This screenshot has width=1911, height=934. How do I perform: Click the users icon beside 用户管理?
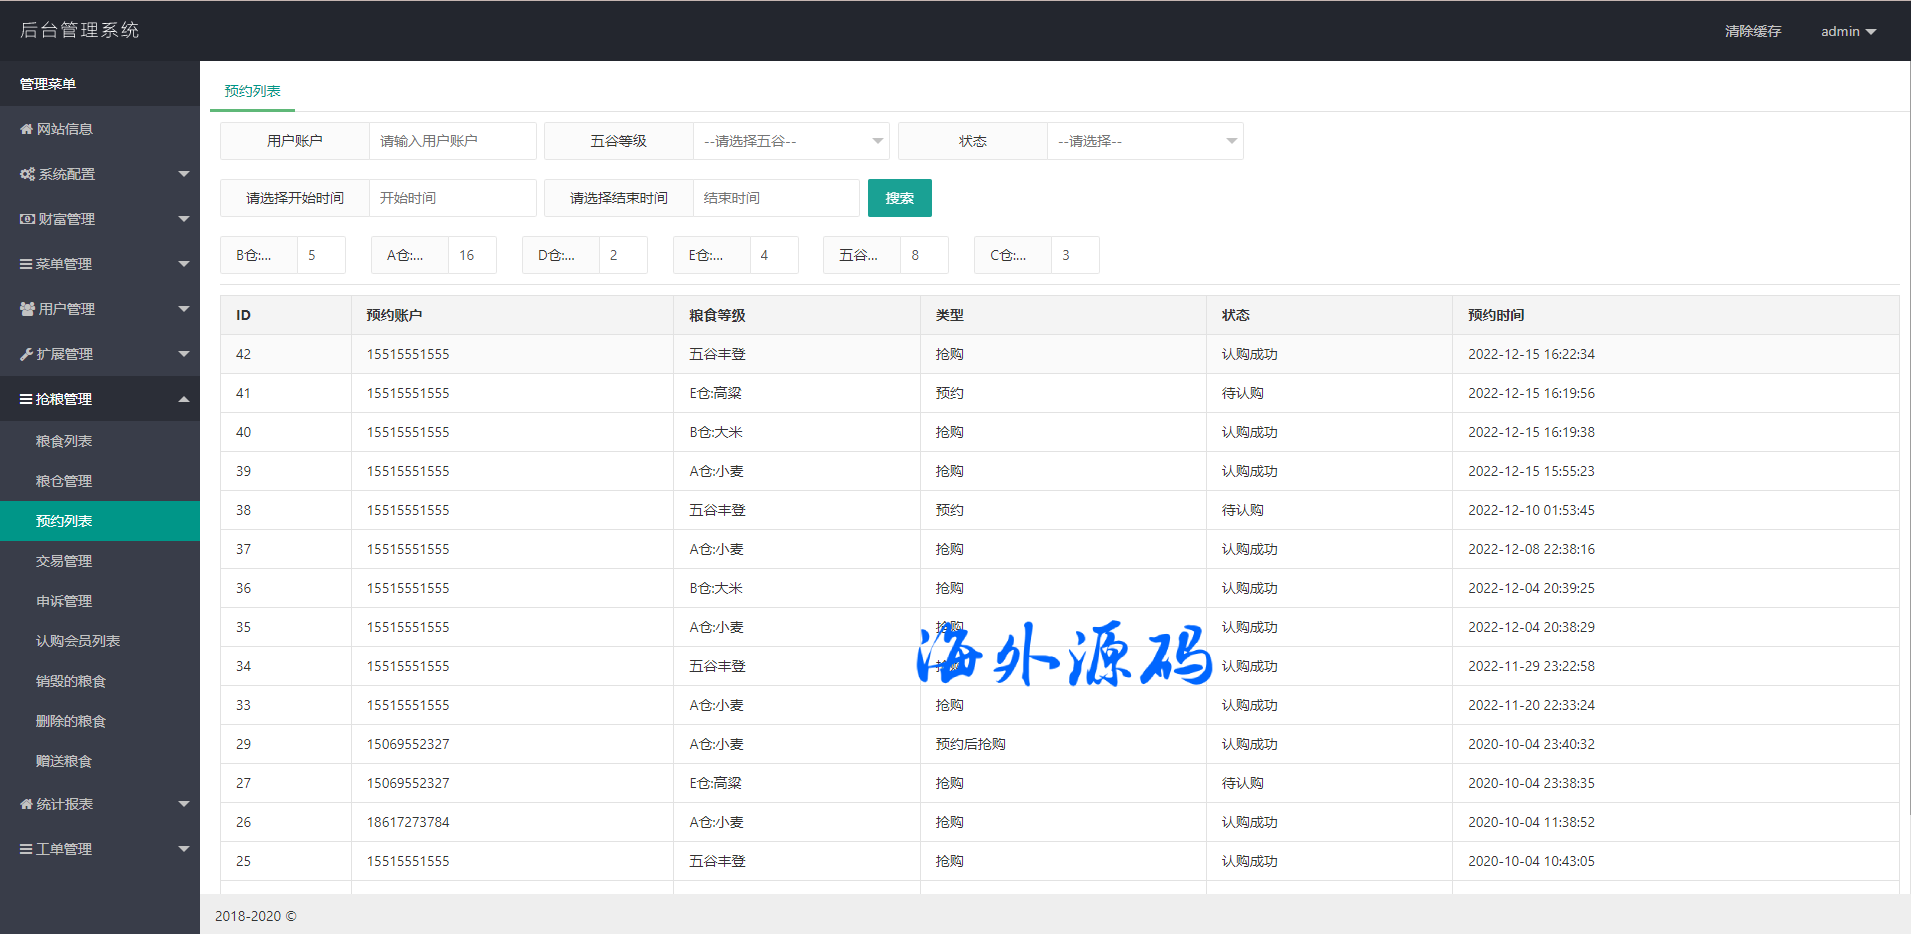tap(27, 309)
